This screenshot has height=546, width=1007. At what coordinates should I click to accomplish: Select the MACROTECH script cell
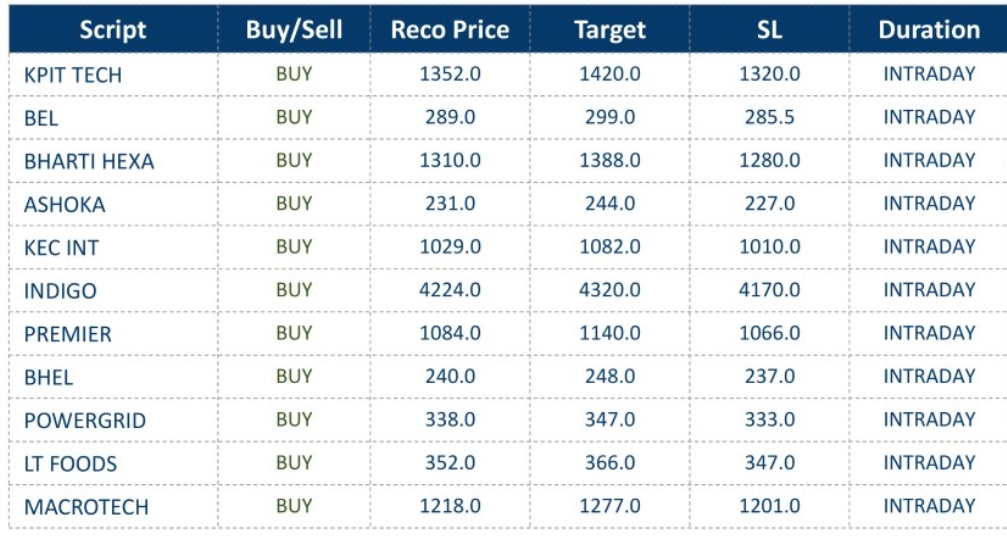(x=86, y=507)
